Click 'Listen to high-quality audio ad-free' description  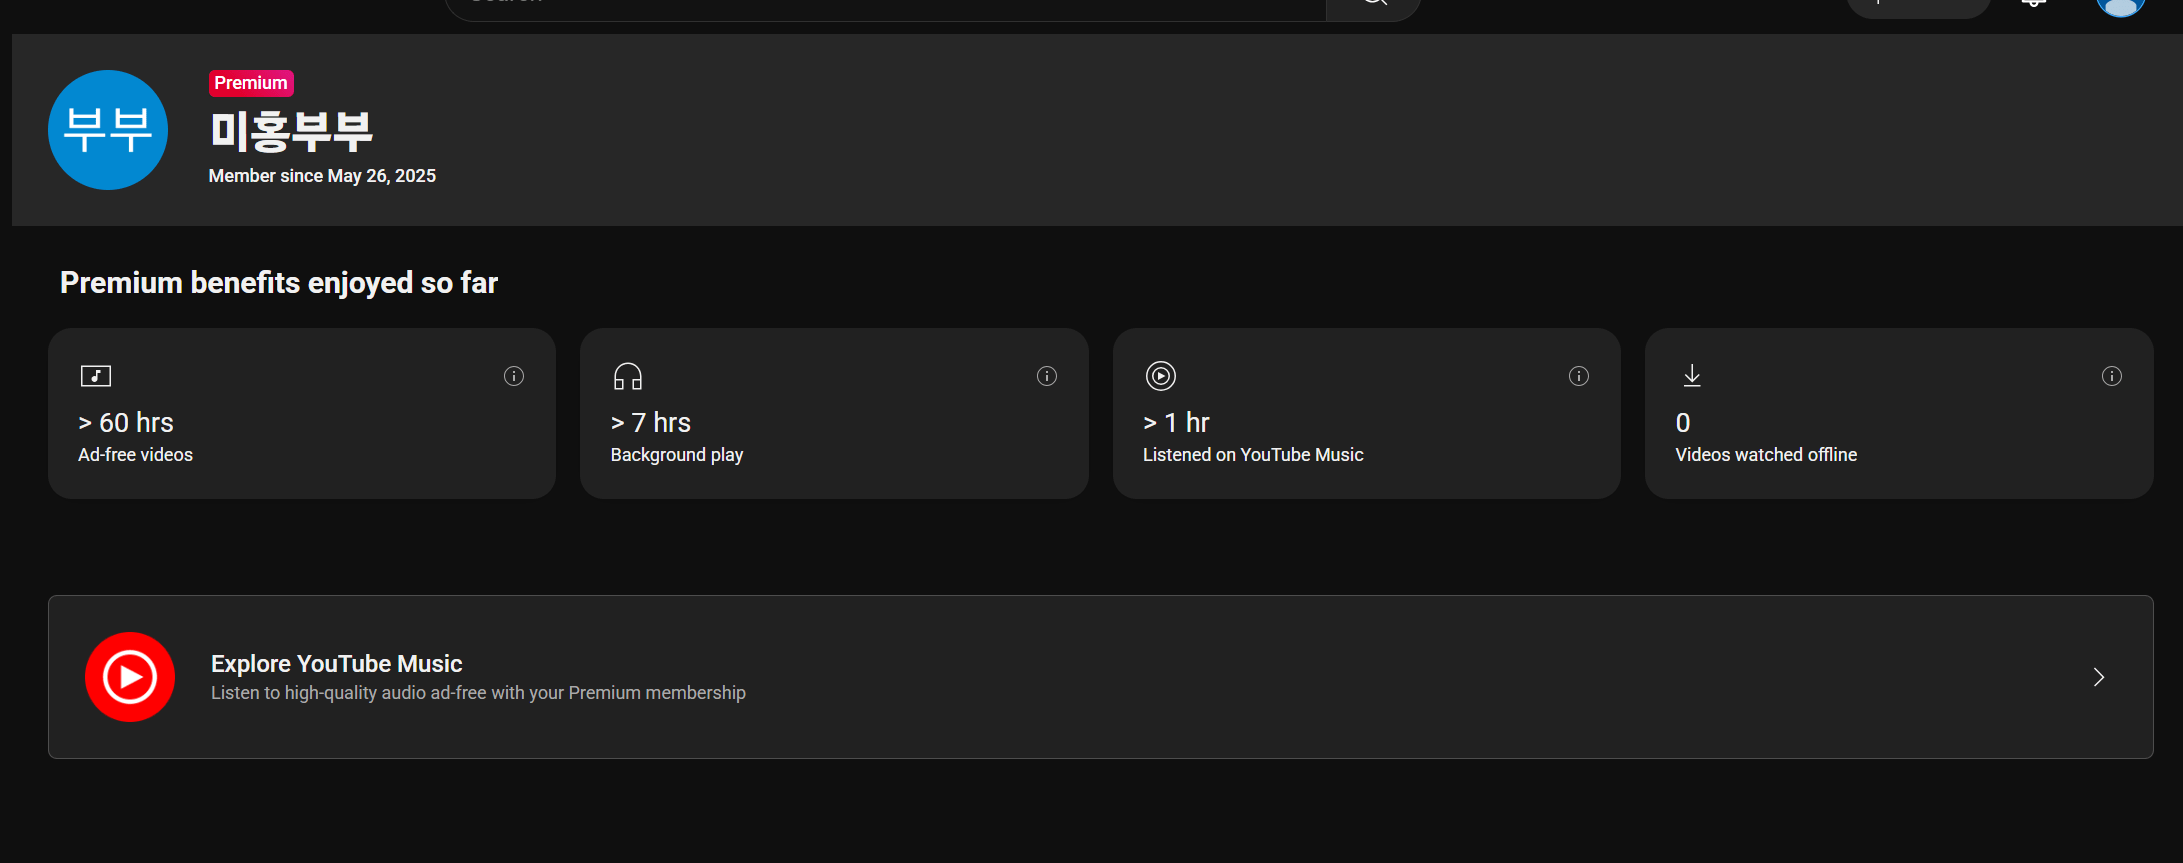[x=478, y=693]
